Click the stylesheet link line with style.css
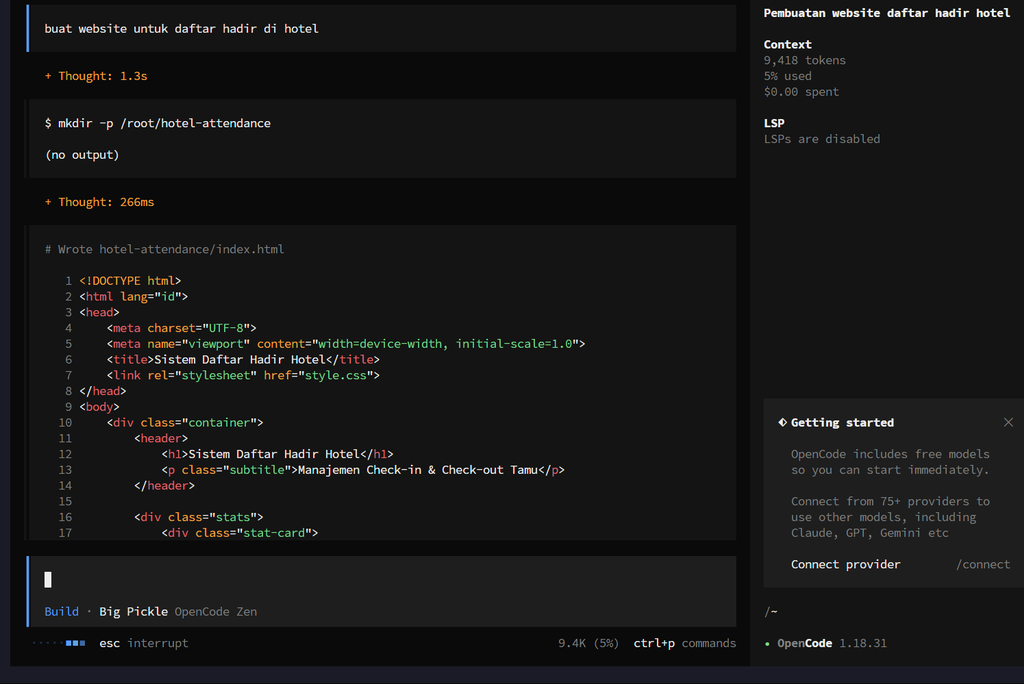 (243, 375)
